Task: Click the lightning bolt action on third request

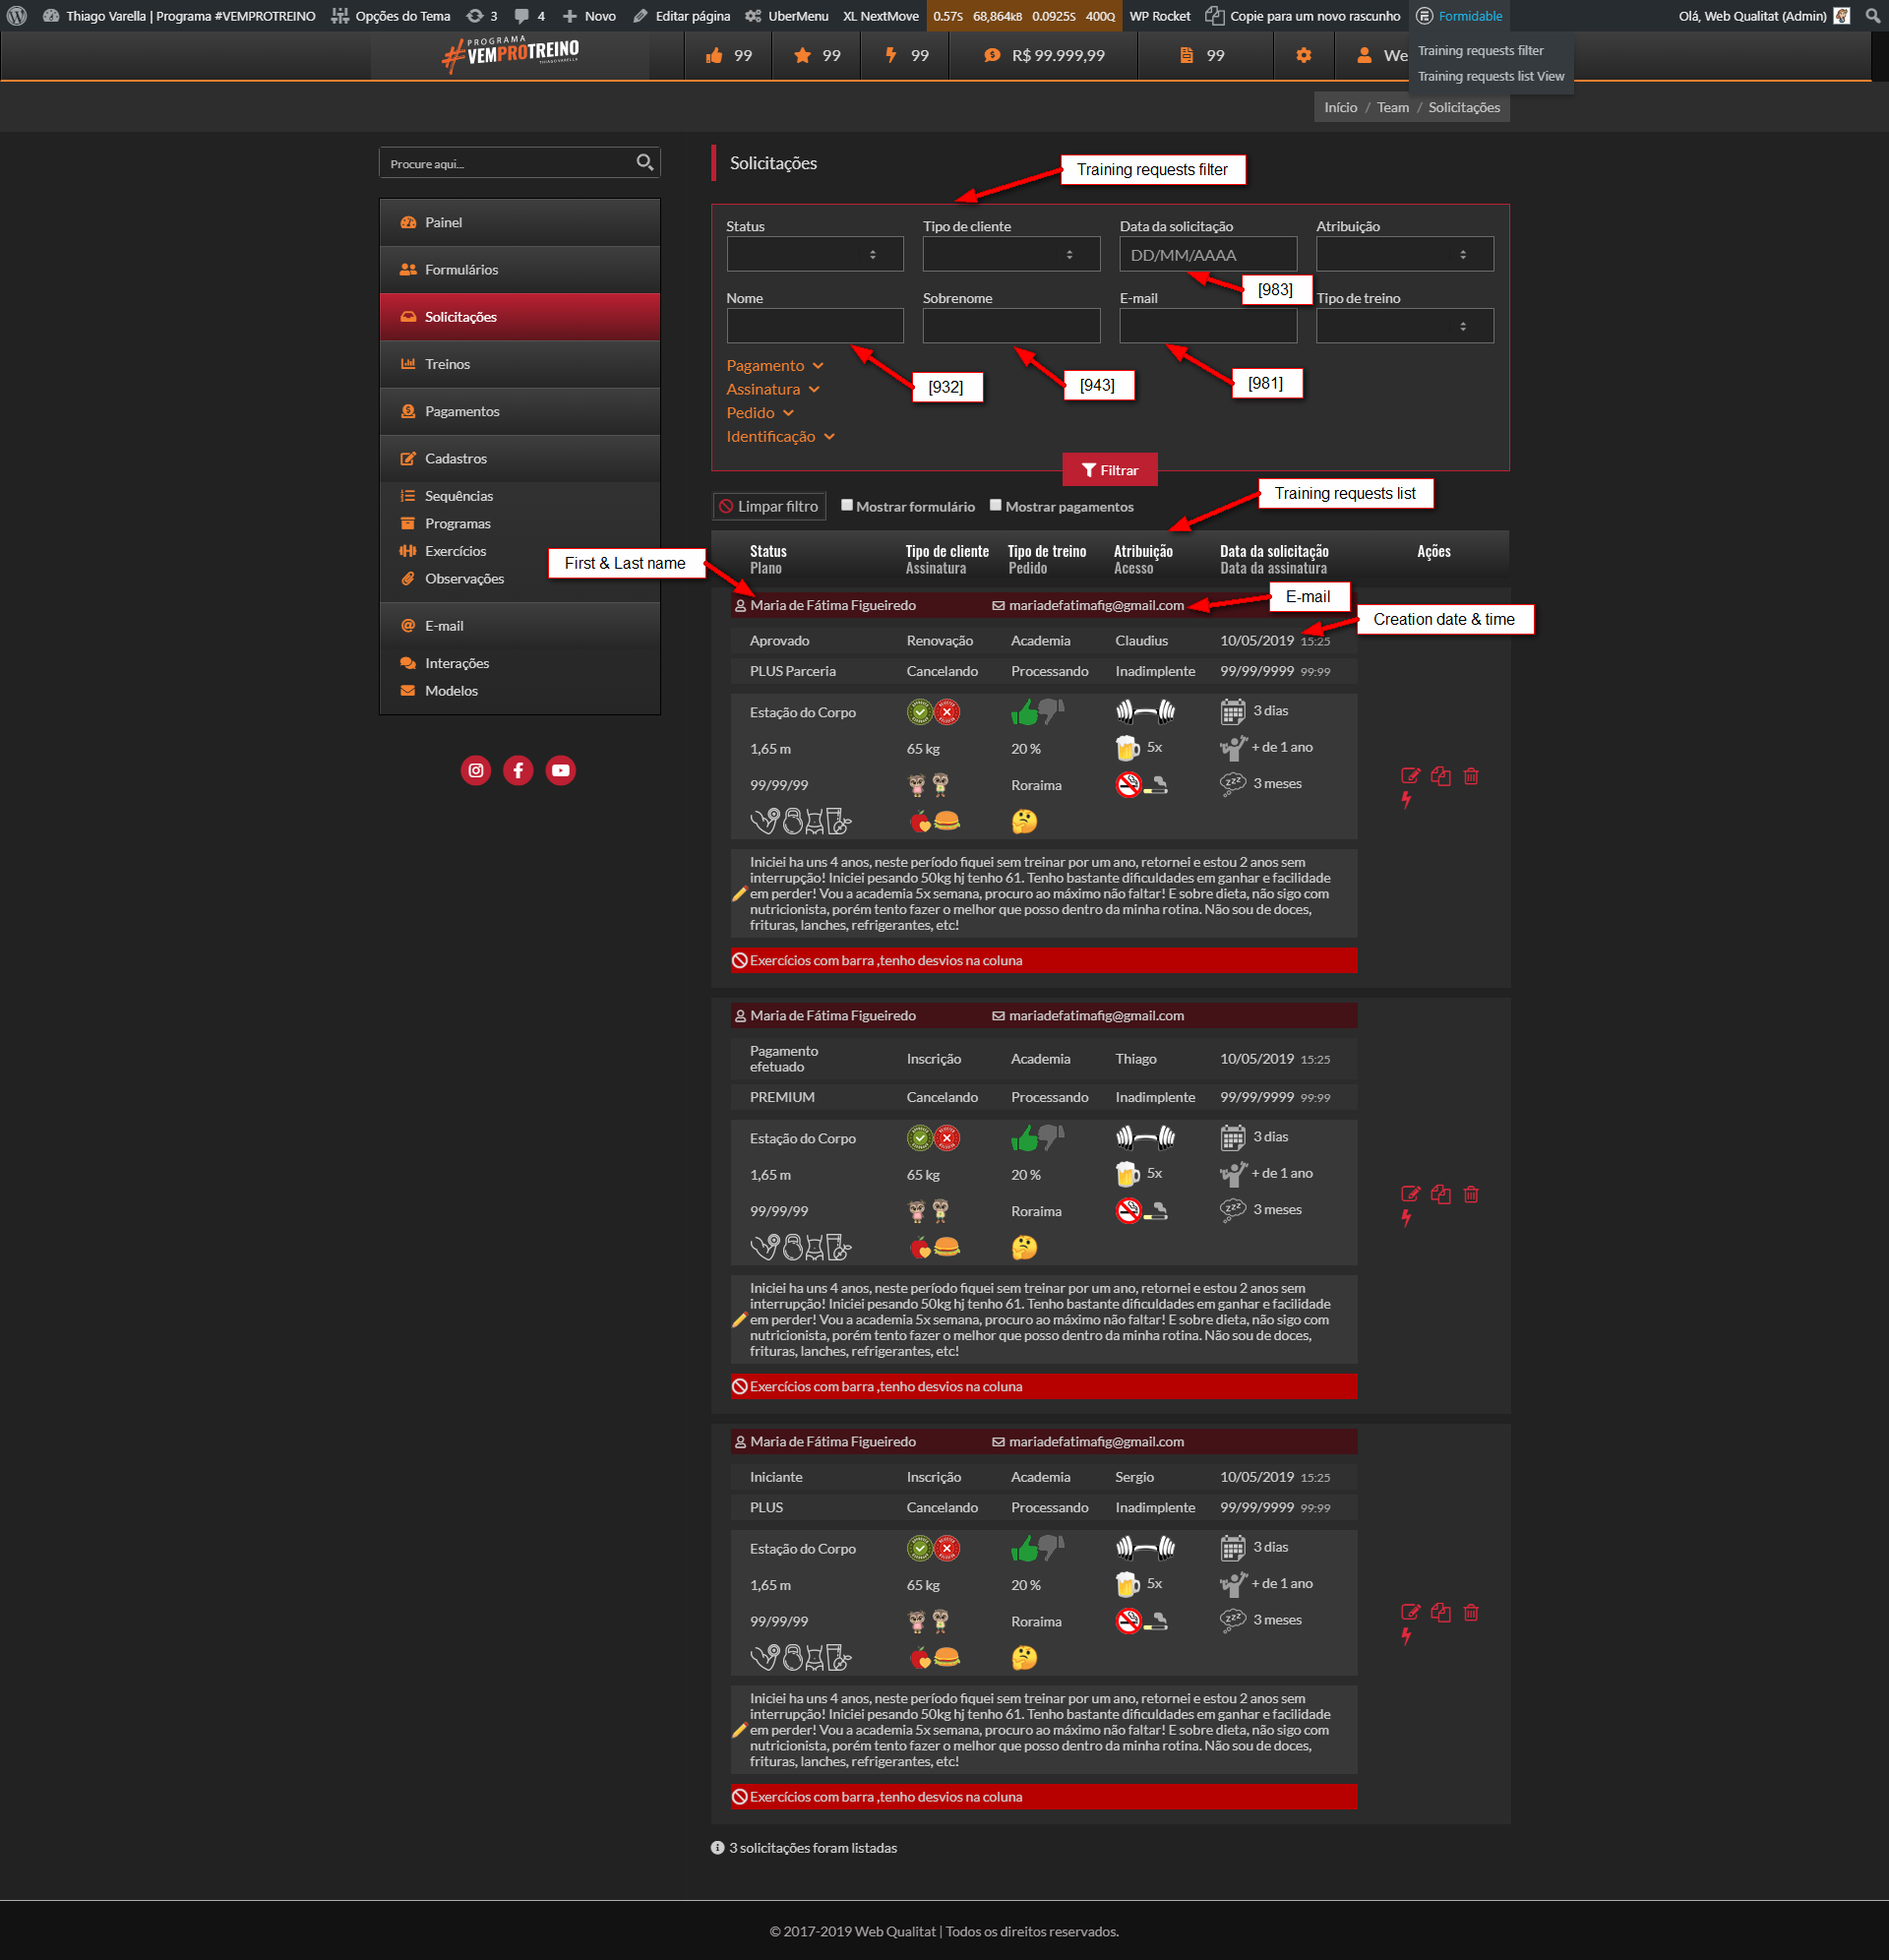Action: [x=1406, y=1636]
